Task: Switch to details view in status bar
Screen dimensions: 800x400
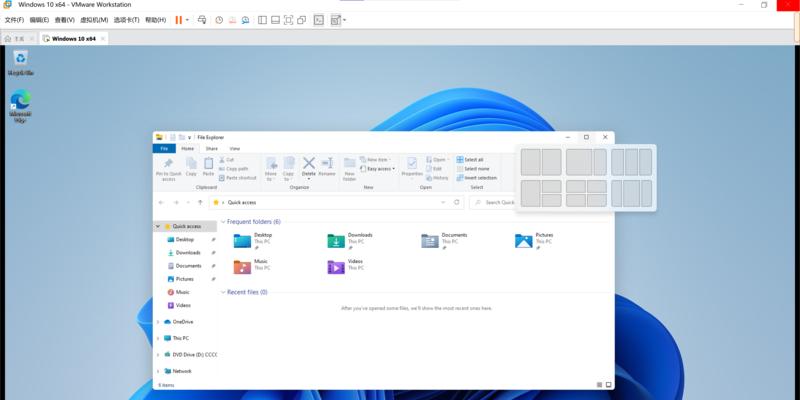Action: tap(599, 385)
